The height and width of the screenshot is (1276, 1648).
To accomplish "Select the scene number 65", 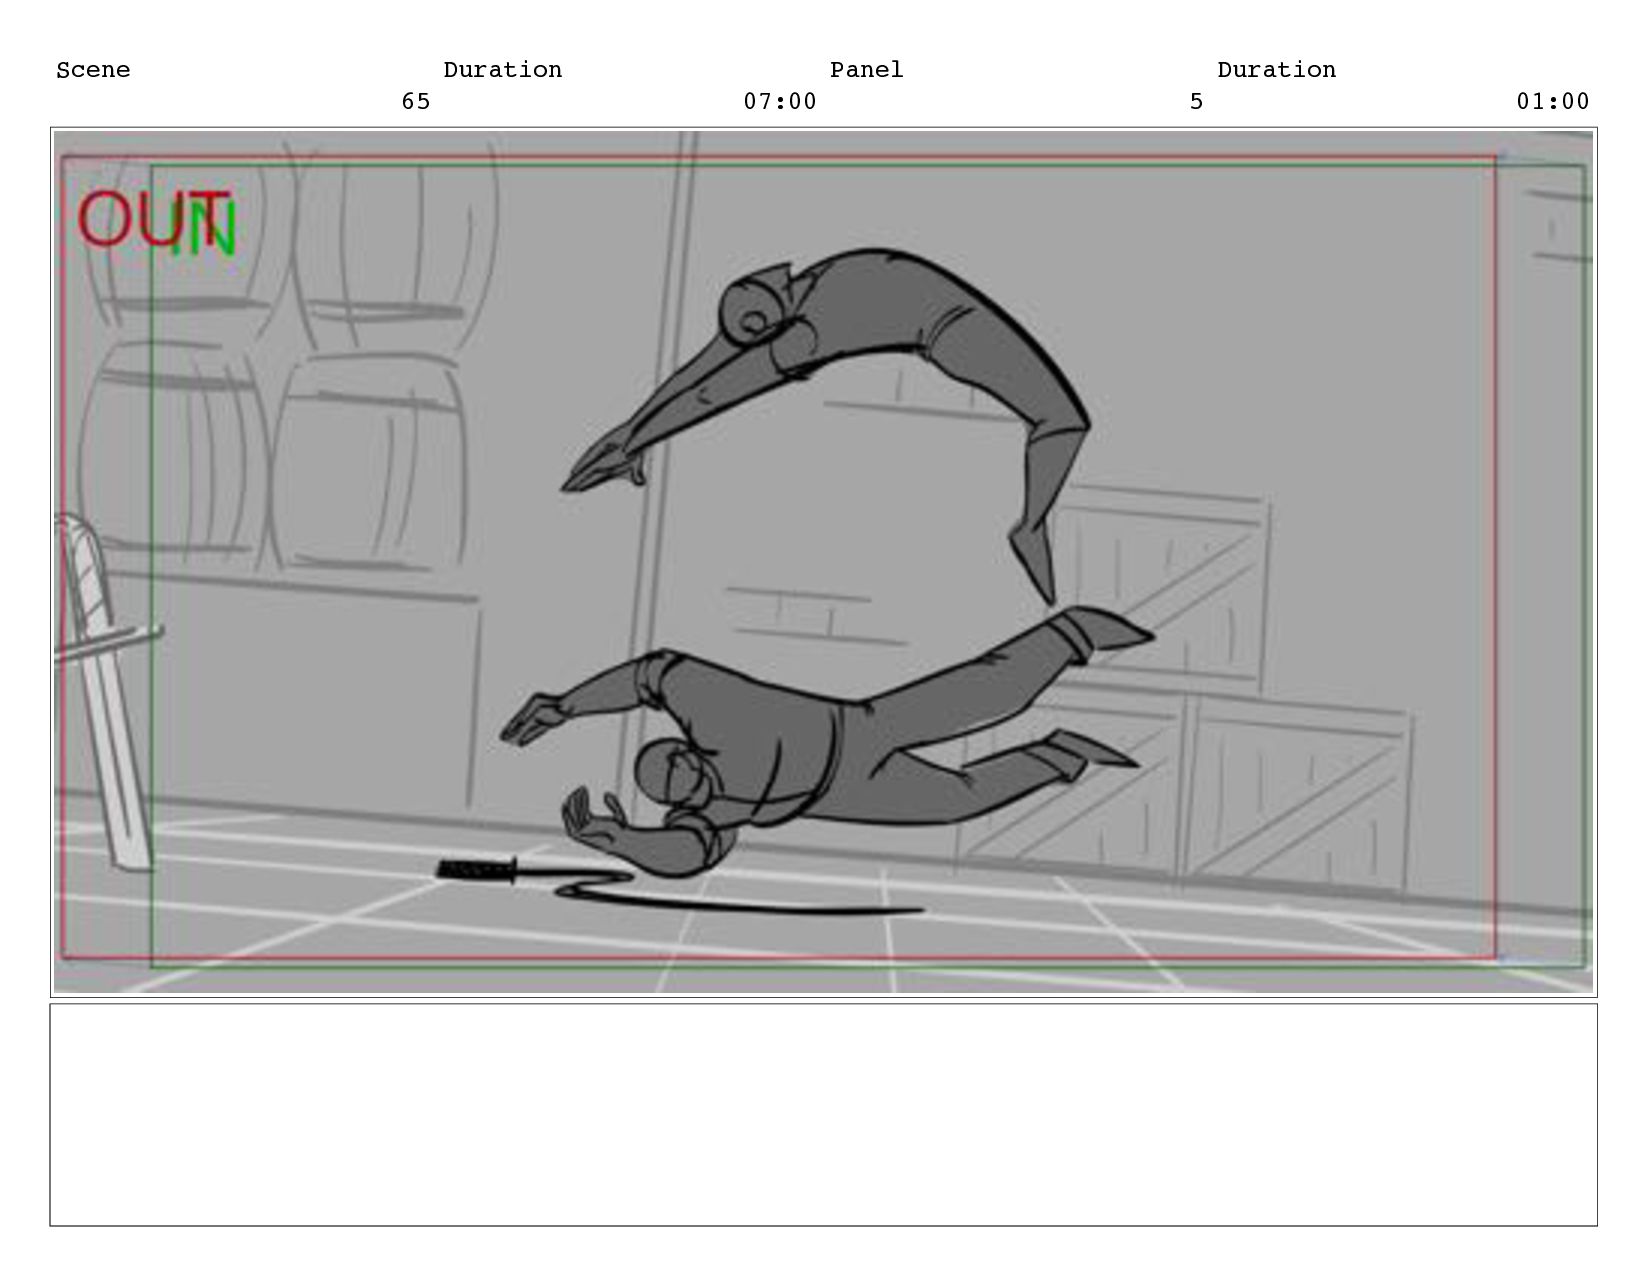I will click(x=416, y=101).
